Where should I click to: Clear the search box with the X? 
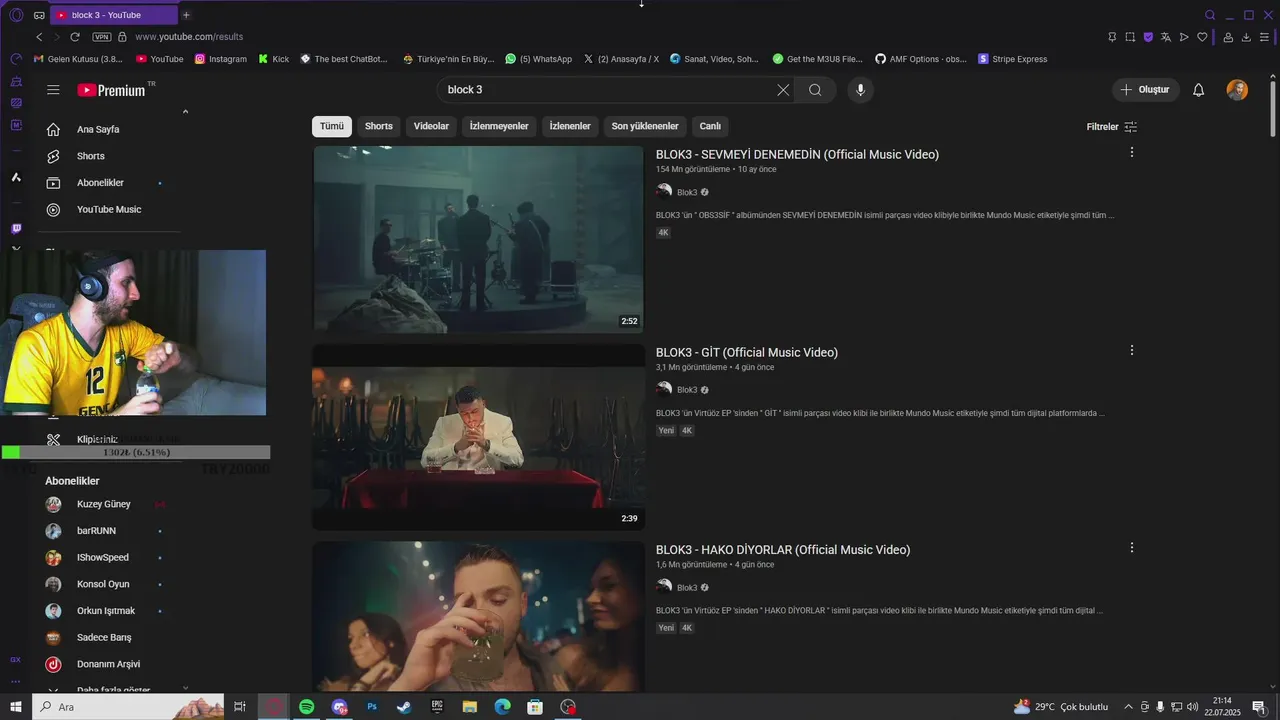click(783, 90)
